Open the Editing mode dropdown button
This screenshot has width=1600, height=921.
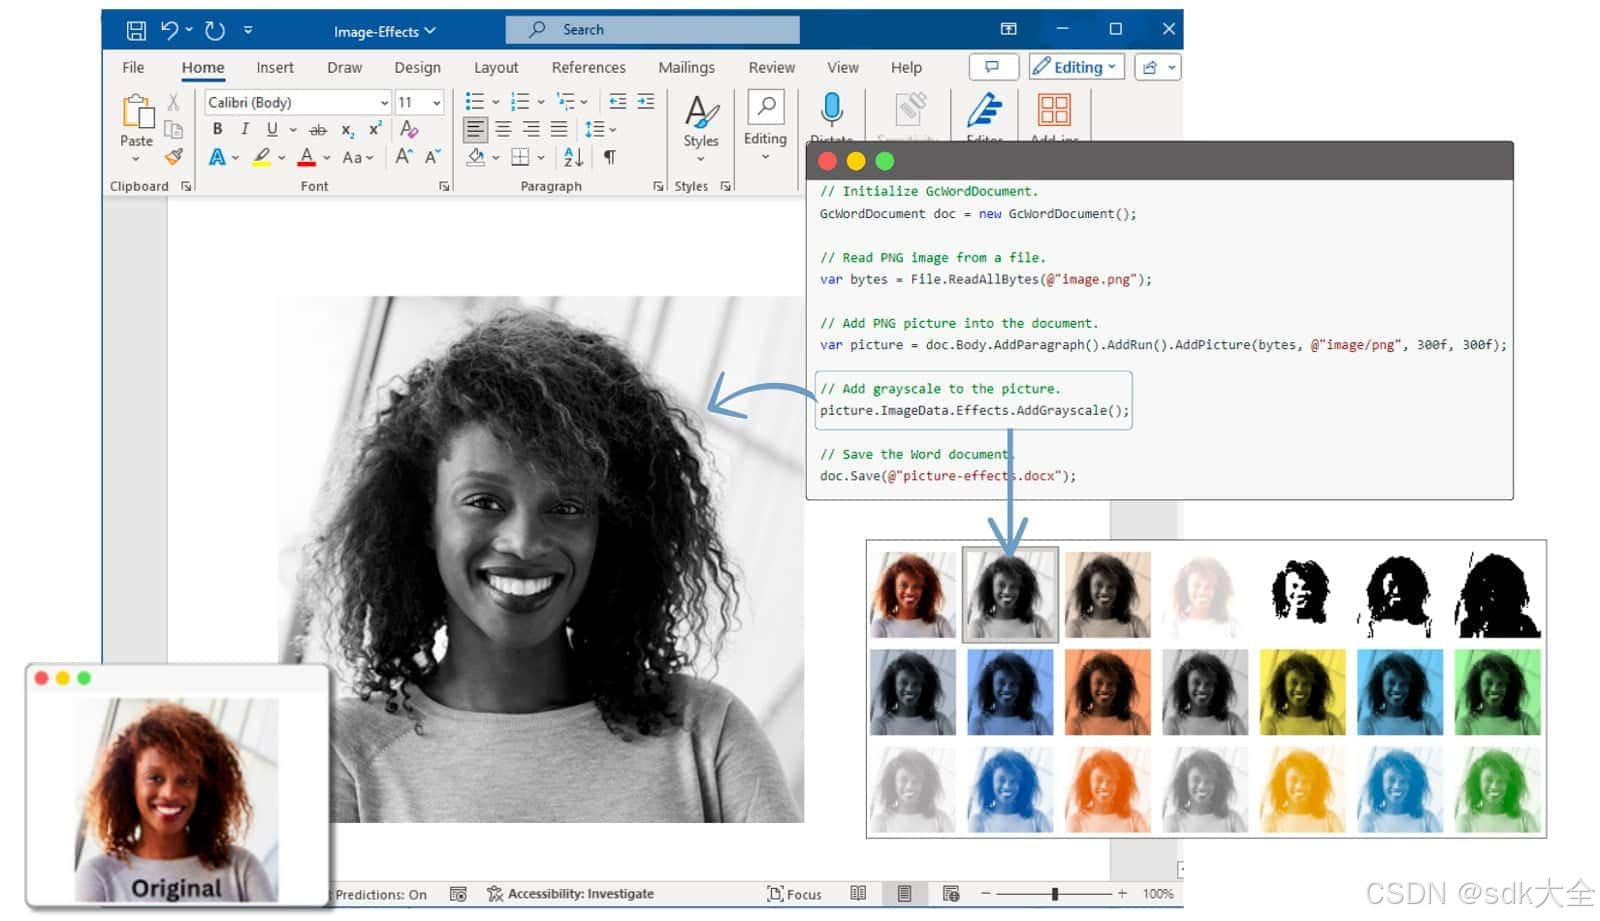tap(1076, 67)
